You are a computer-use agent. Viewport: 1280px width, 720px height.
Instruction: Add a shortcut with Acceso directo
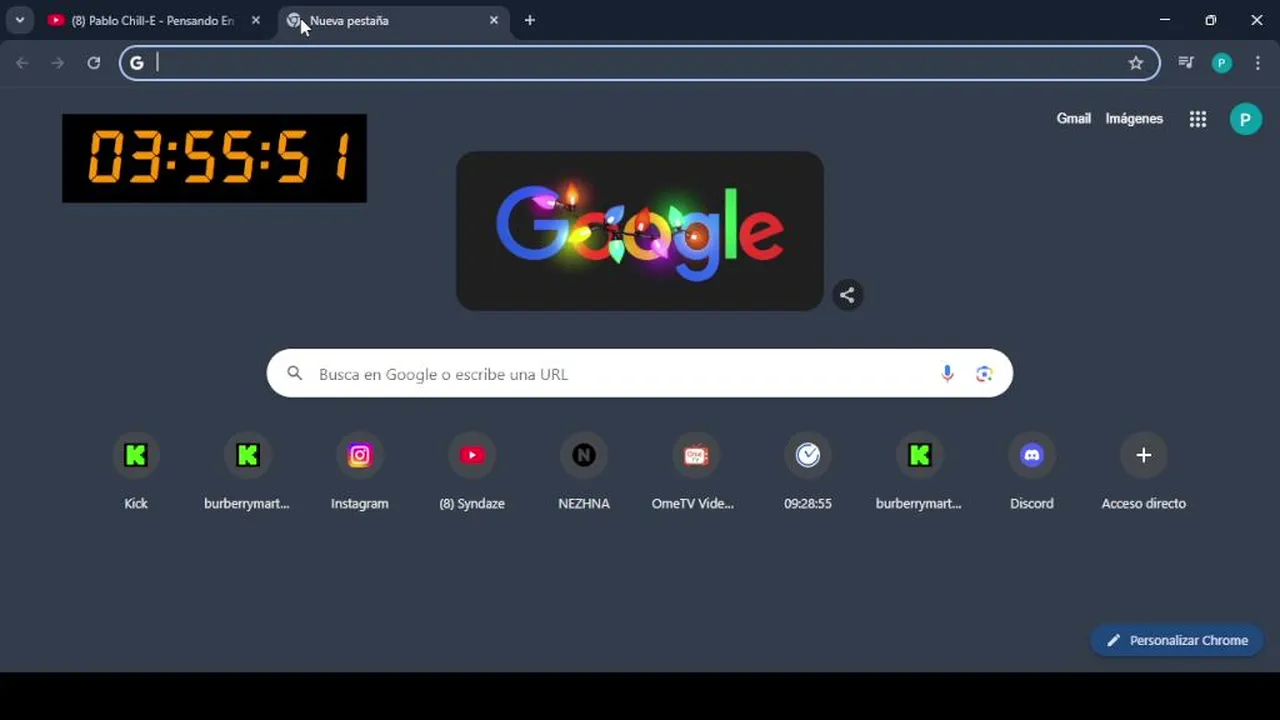click(1143, 472)
